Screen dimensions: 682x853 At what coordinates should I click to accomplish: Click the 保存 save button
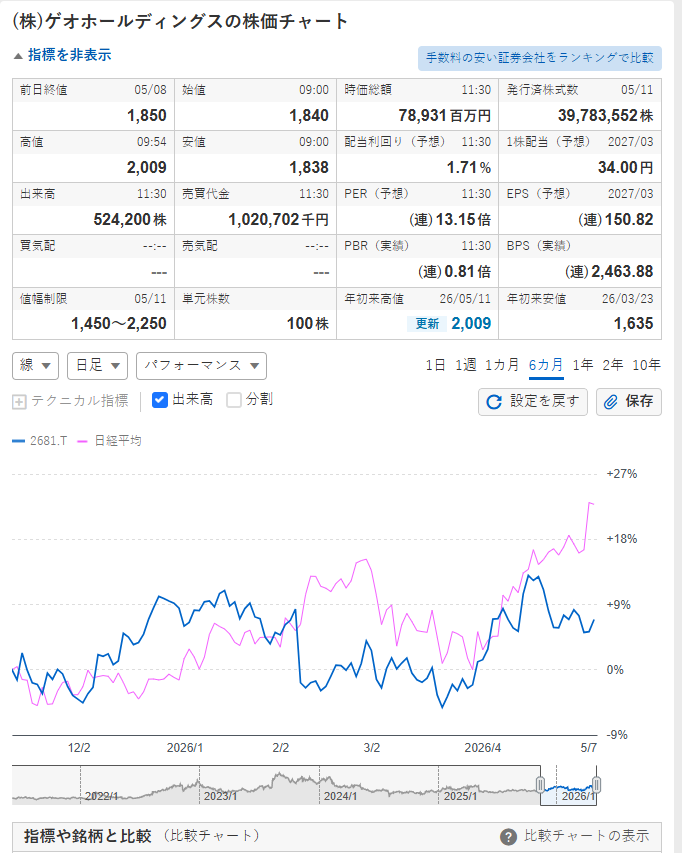pos(629,401)
